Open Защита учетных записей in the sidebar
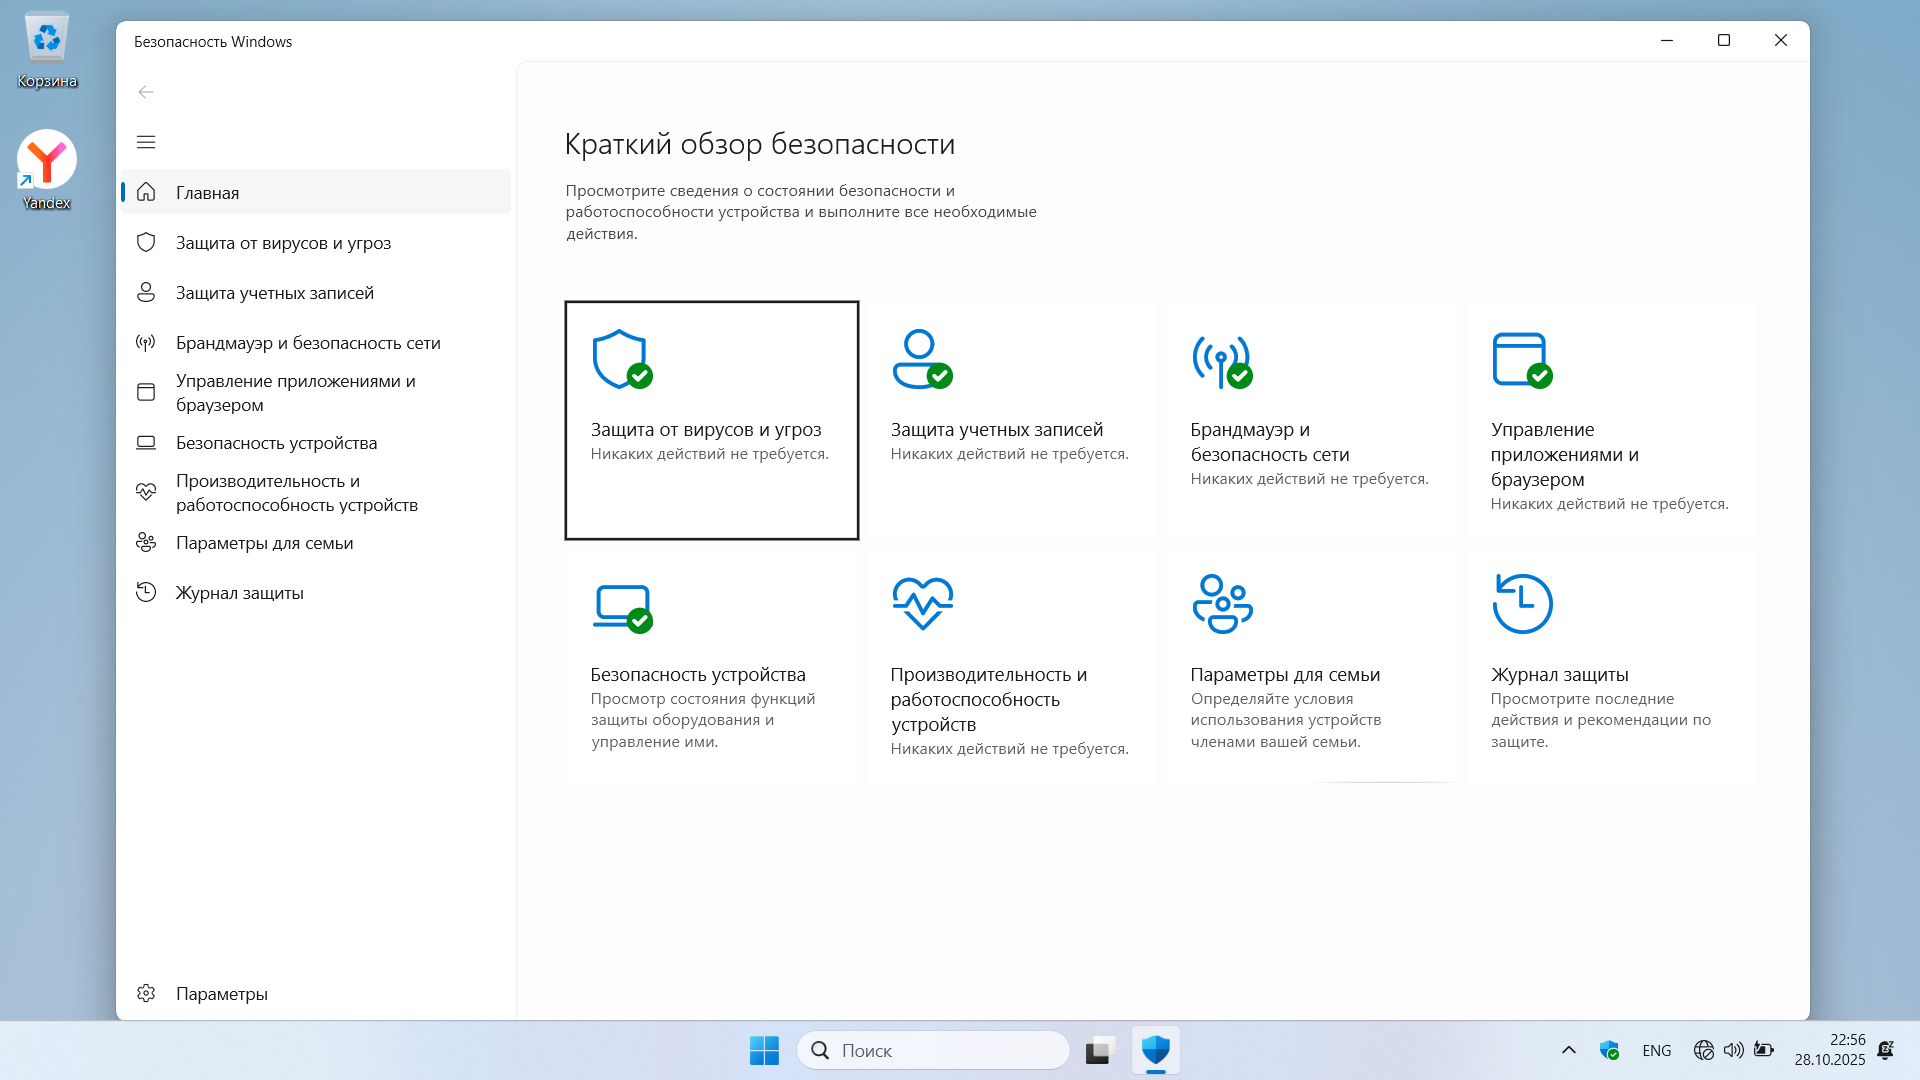Image resolution: width=1920 pixels, height=1080 pixels. pyautogui.click(x=274, y=293)
